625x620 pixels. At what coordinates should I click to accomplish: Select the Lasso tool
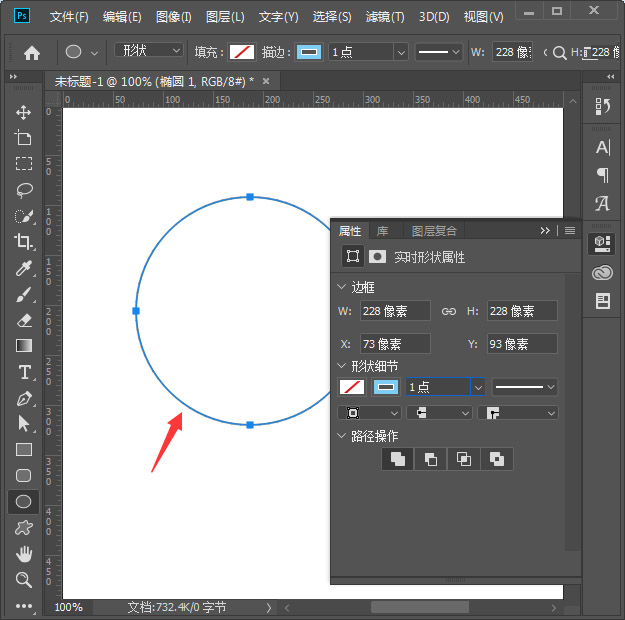point(24,189)
